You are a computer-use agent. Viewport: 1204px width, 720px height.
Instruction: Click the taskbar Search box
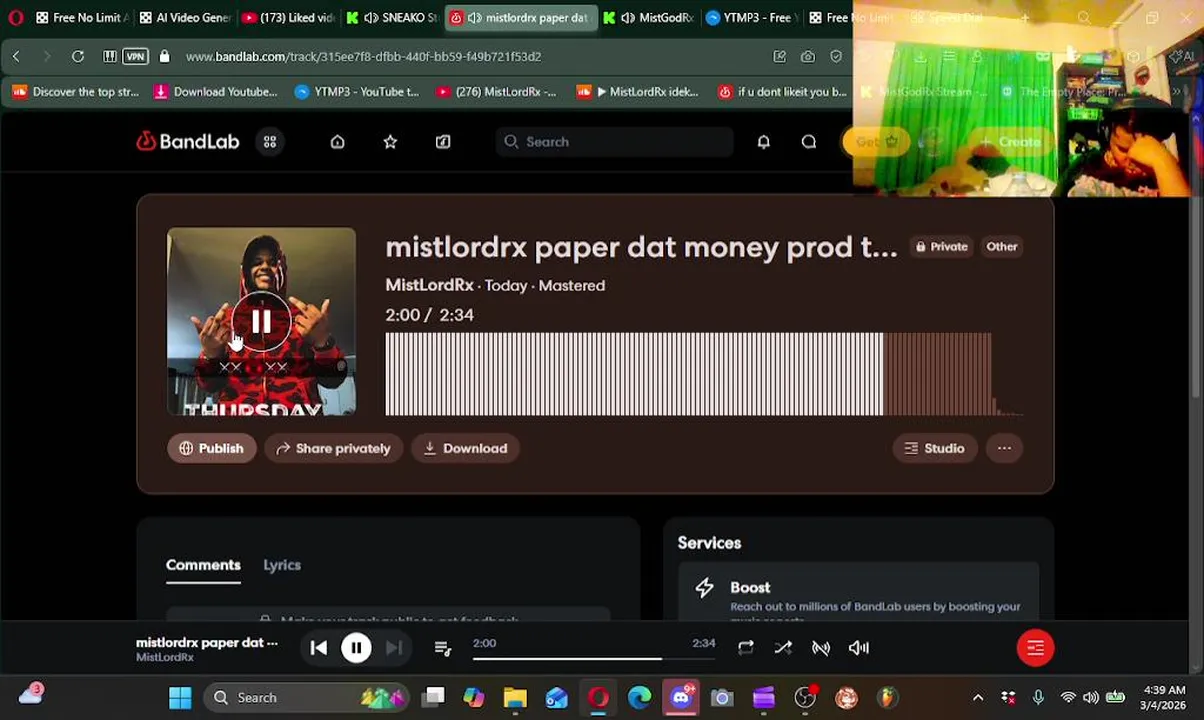[308, 697]
